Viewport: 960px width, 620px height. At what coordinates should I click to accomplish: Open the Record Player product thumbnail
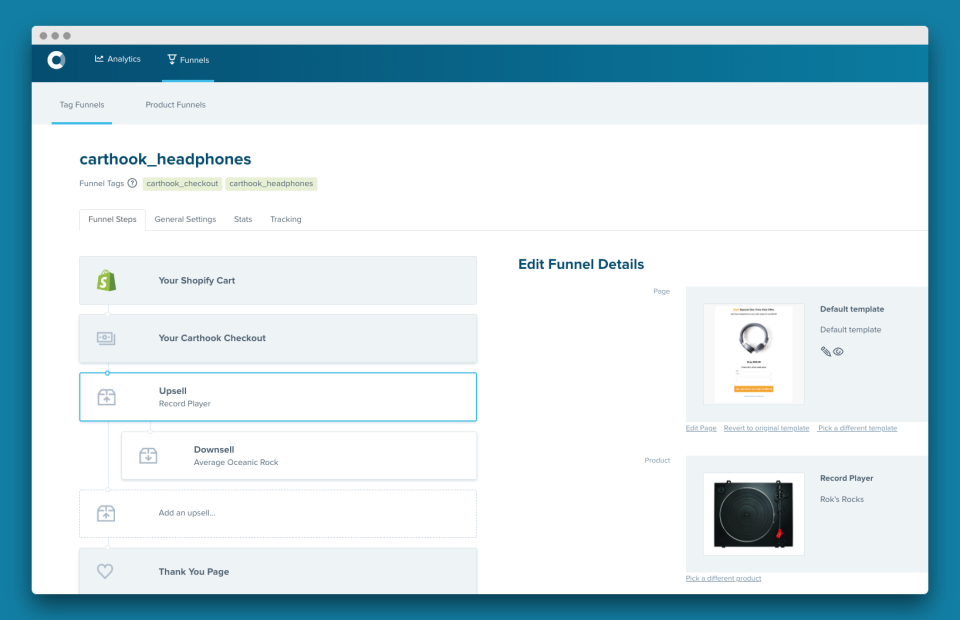pyautogui.click(x=754, y=514)
